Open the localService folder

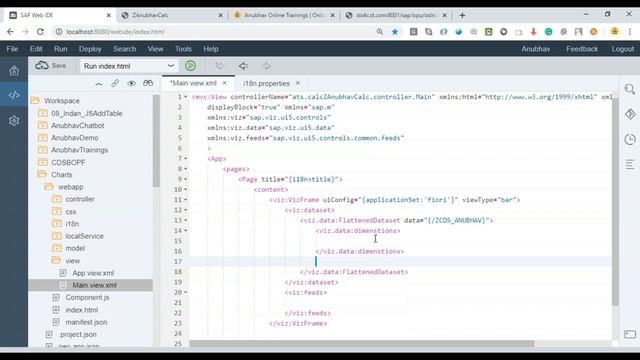tap(84, 236)
